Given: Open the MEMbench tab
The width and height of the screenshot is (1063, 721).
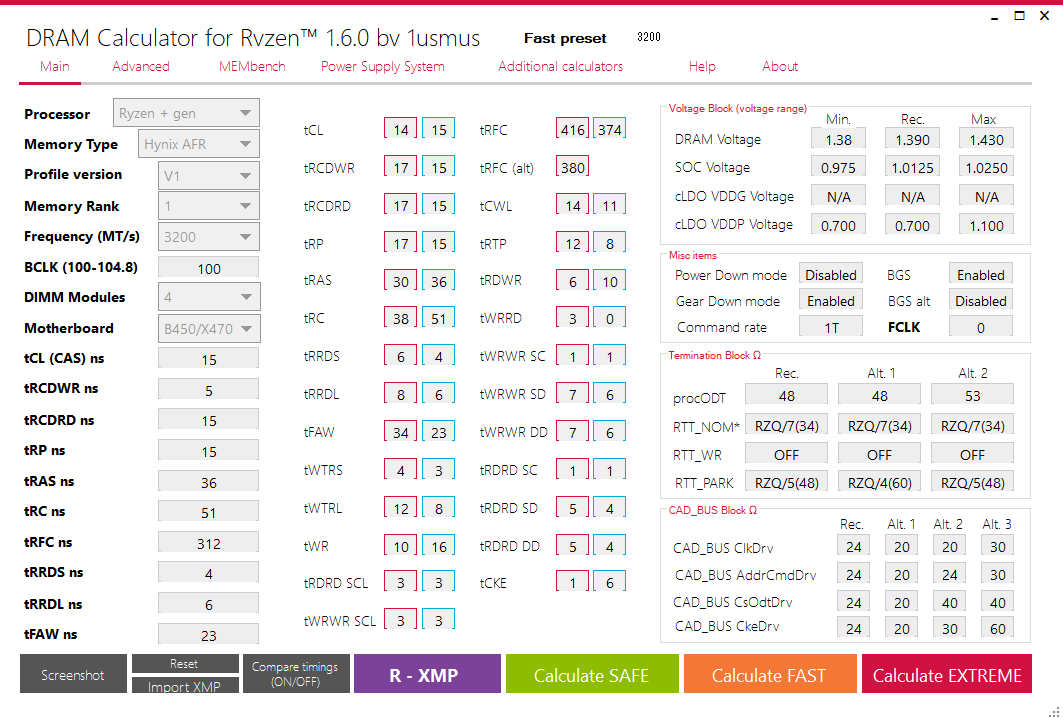Looking at the screenshot, I should click(252, 66).
